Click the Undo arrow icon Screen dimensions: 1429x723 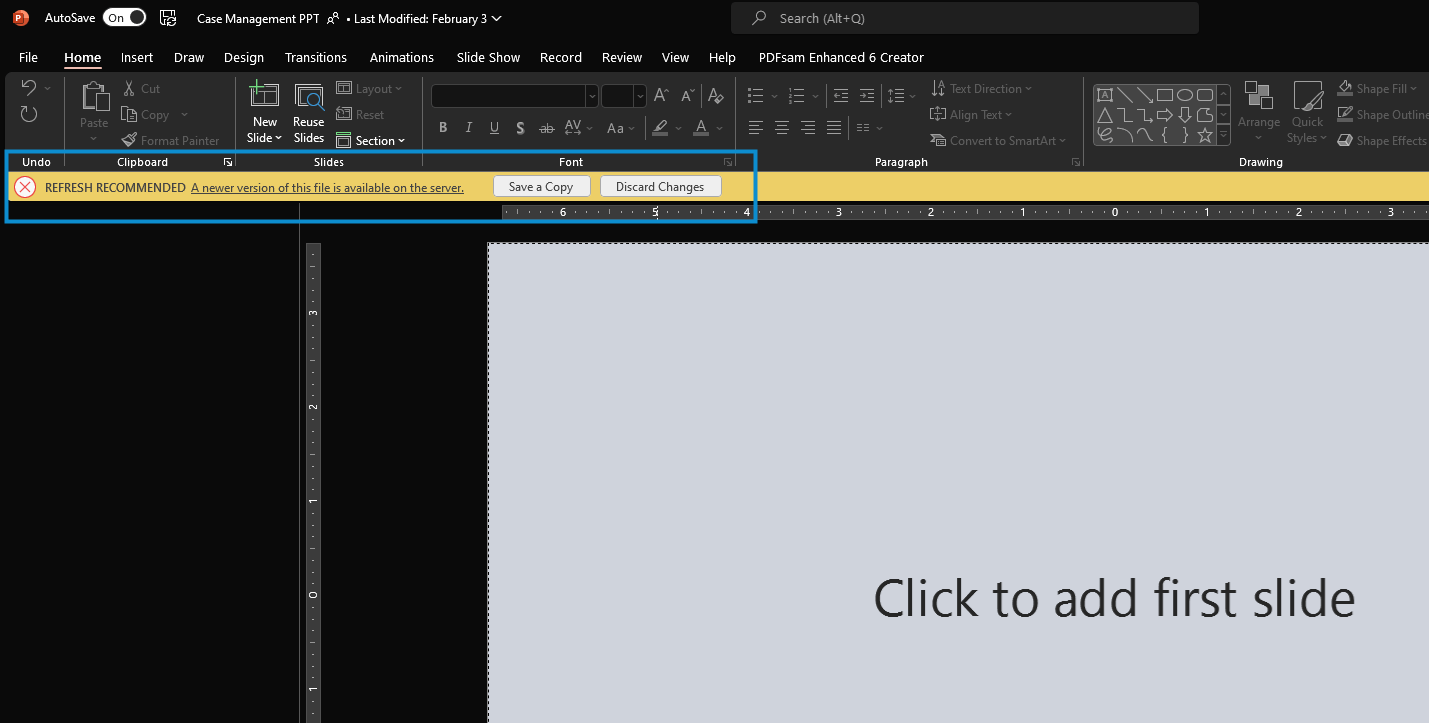click(x=29, y=88)
